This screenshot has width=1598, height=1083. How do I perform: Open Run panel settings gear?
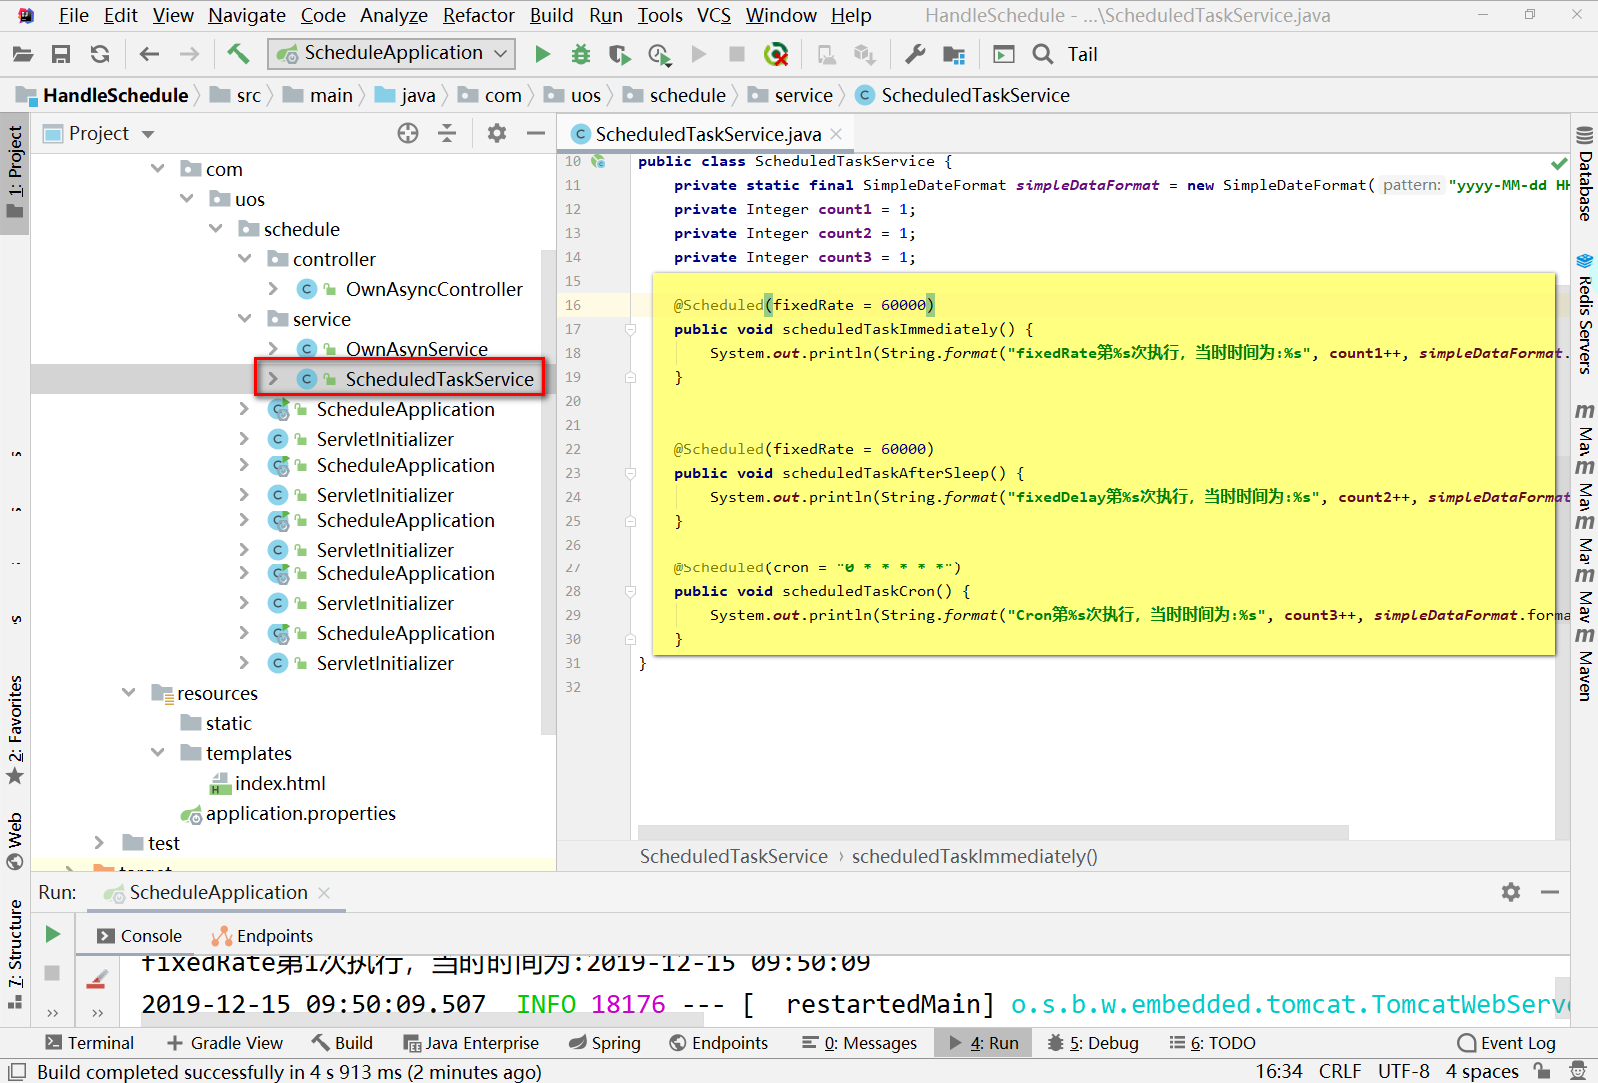coord(1510,892)
